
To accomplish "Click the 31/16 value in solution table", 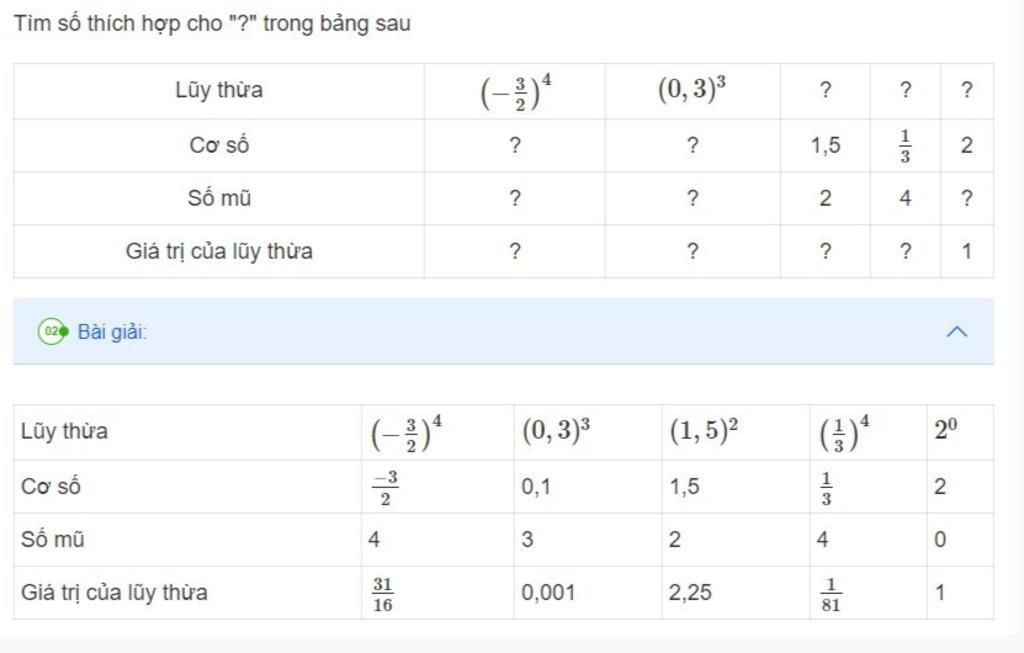I will (383, 594).
